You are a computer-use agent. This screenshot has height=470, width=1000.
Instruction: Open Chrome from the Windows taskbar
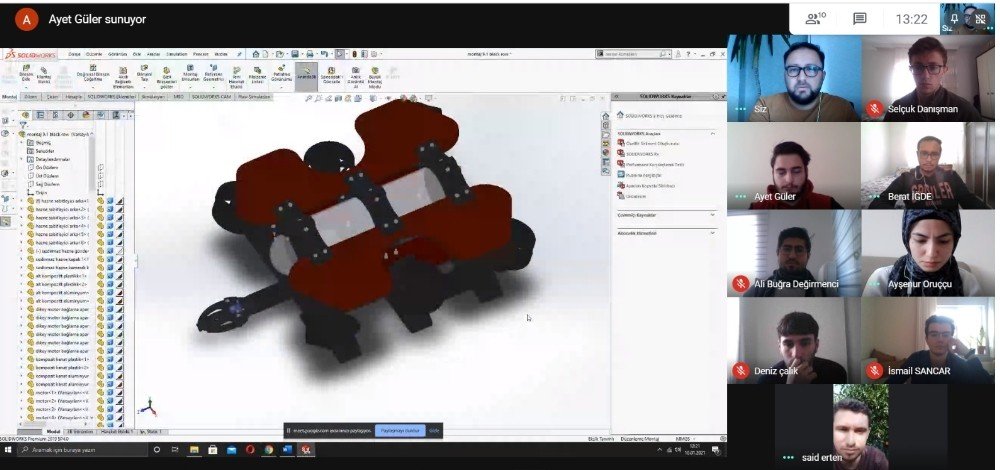pos(268,450)
